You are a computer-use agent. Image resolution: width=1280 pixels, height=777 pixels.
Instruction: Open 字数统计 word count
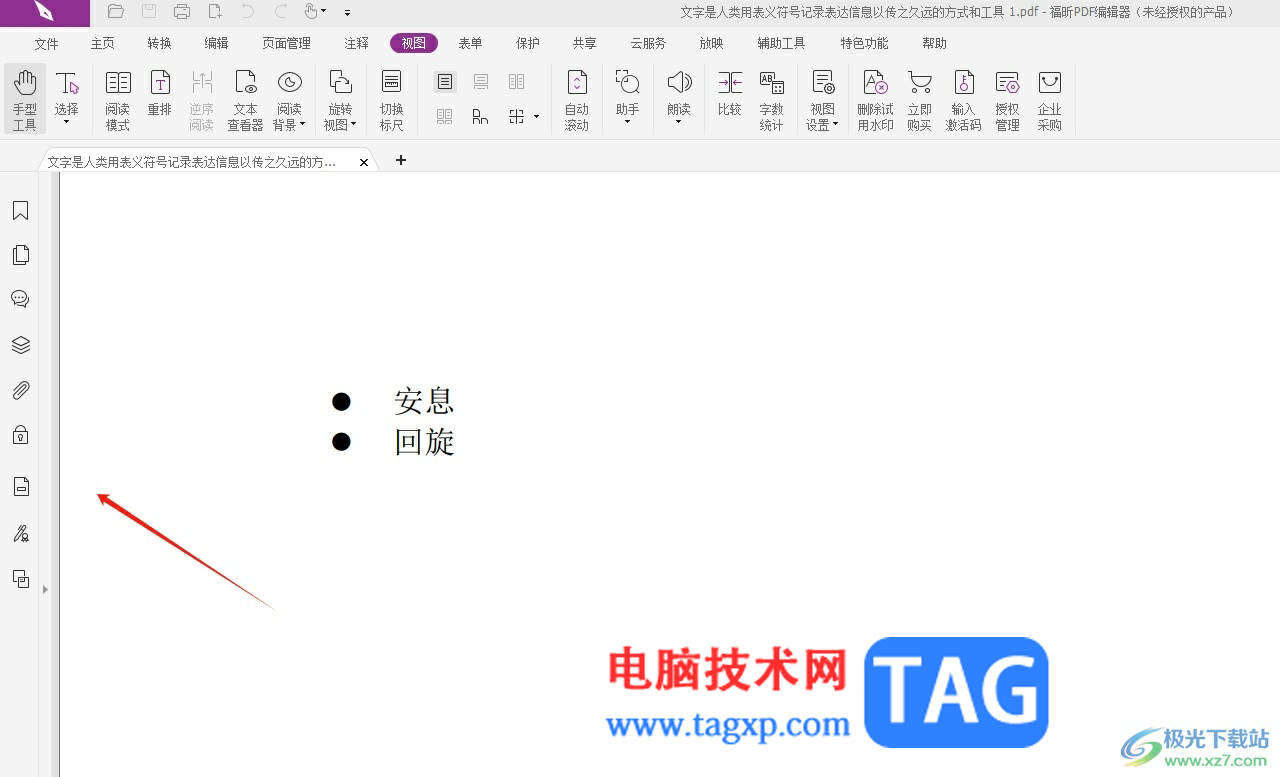(771, 99)
